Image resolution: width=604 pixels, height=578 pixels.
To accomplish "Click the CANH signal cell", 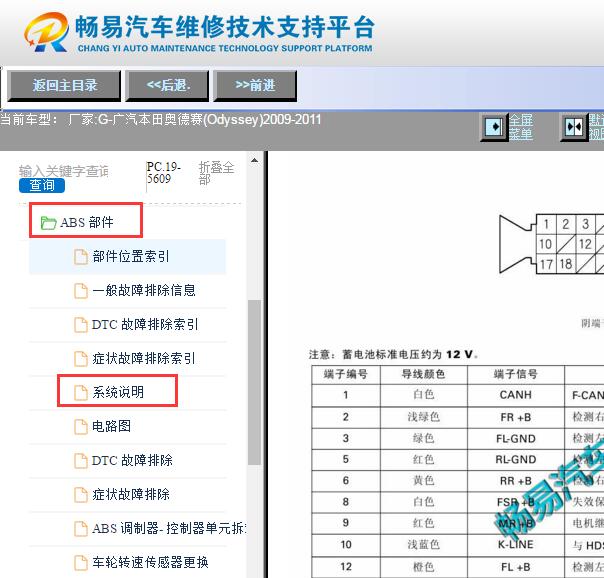I will click(515, 395).
